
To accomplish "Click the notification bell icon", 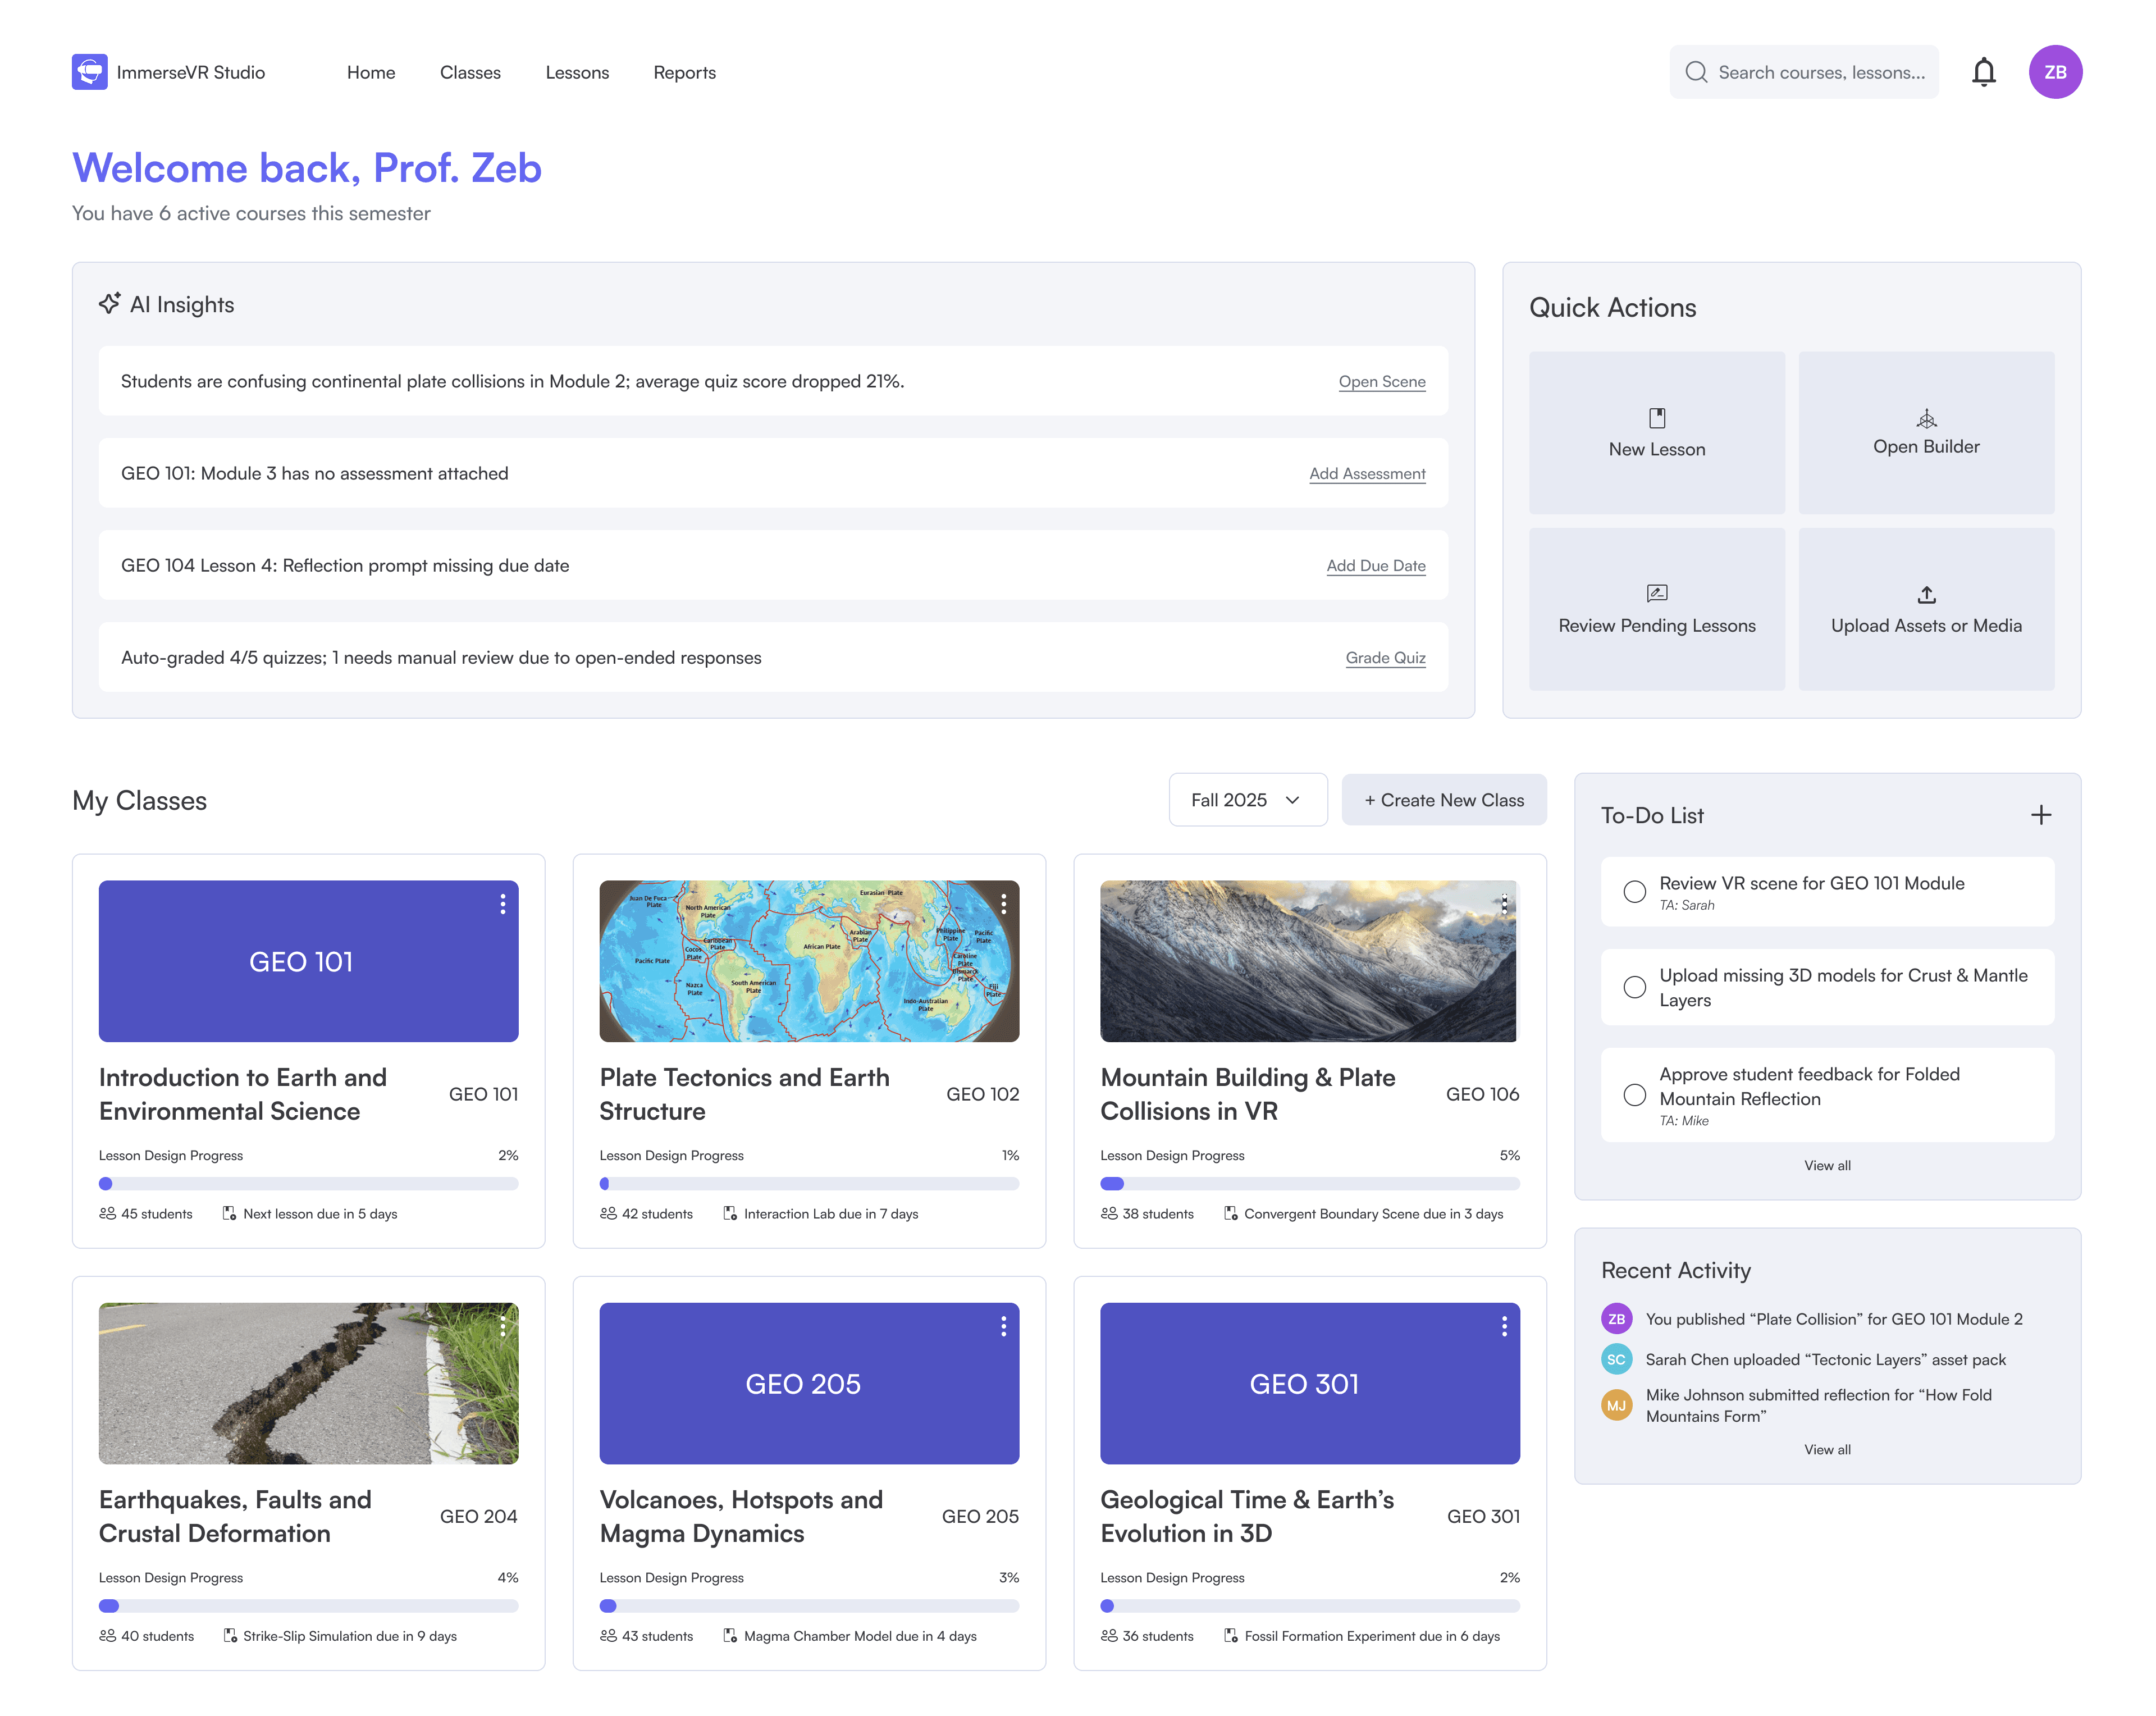I will [1983, 72].
